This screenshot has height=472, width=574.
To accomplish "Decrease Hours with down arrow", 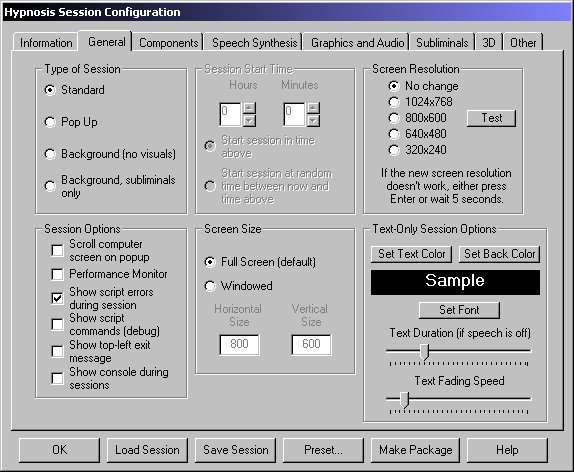I will coord(249,120).
